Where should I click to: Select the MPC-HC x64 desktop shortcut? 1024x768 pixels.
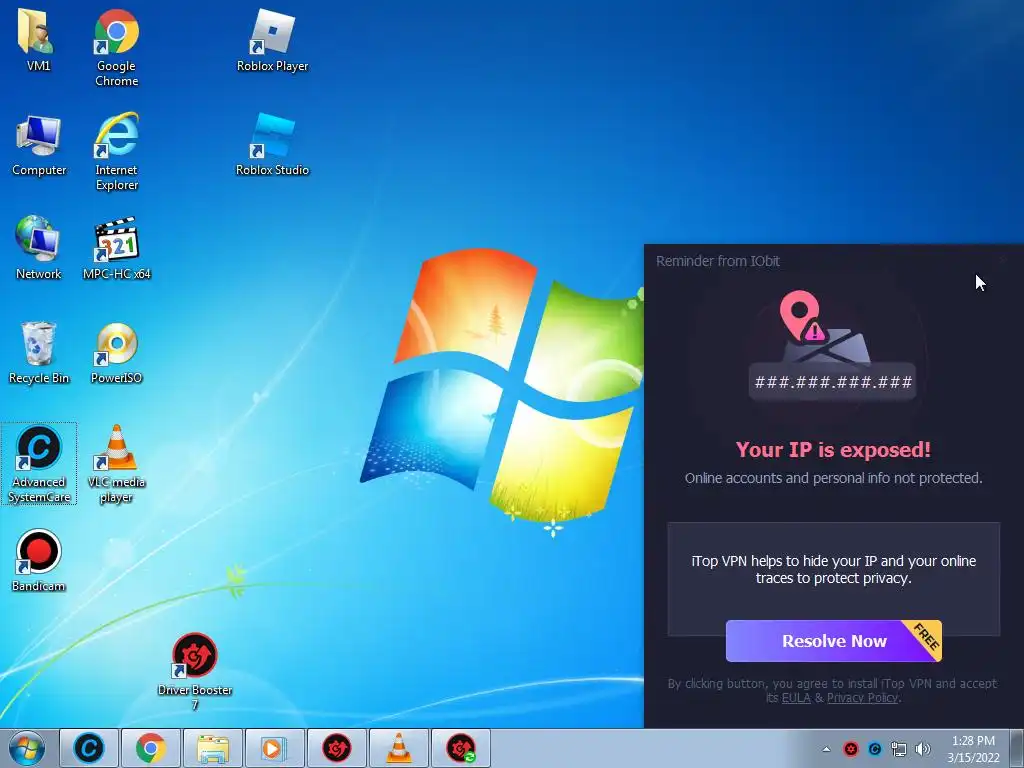116,248
